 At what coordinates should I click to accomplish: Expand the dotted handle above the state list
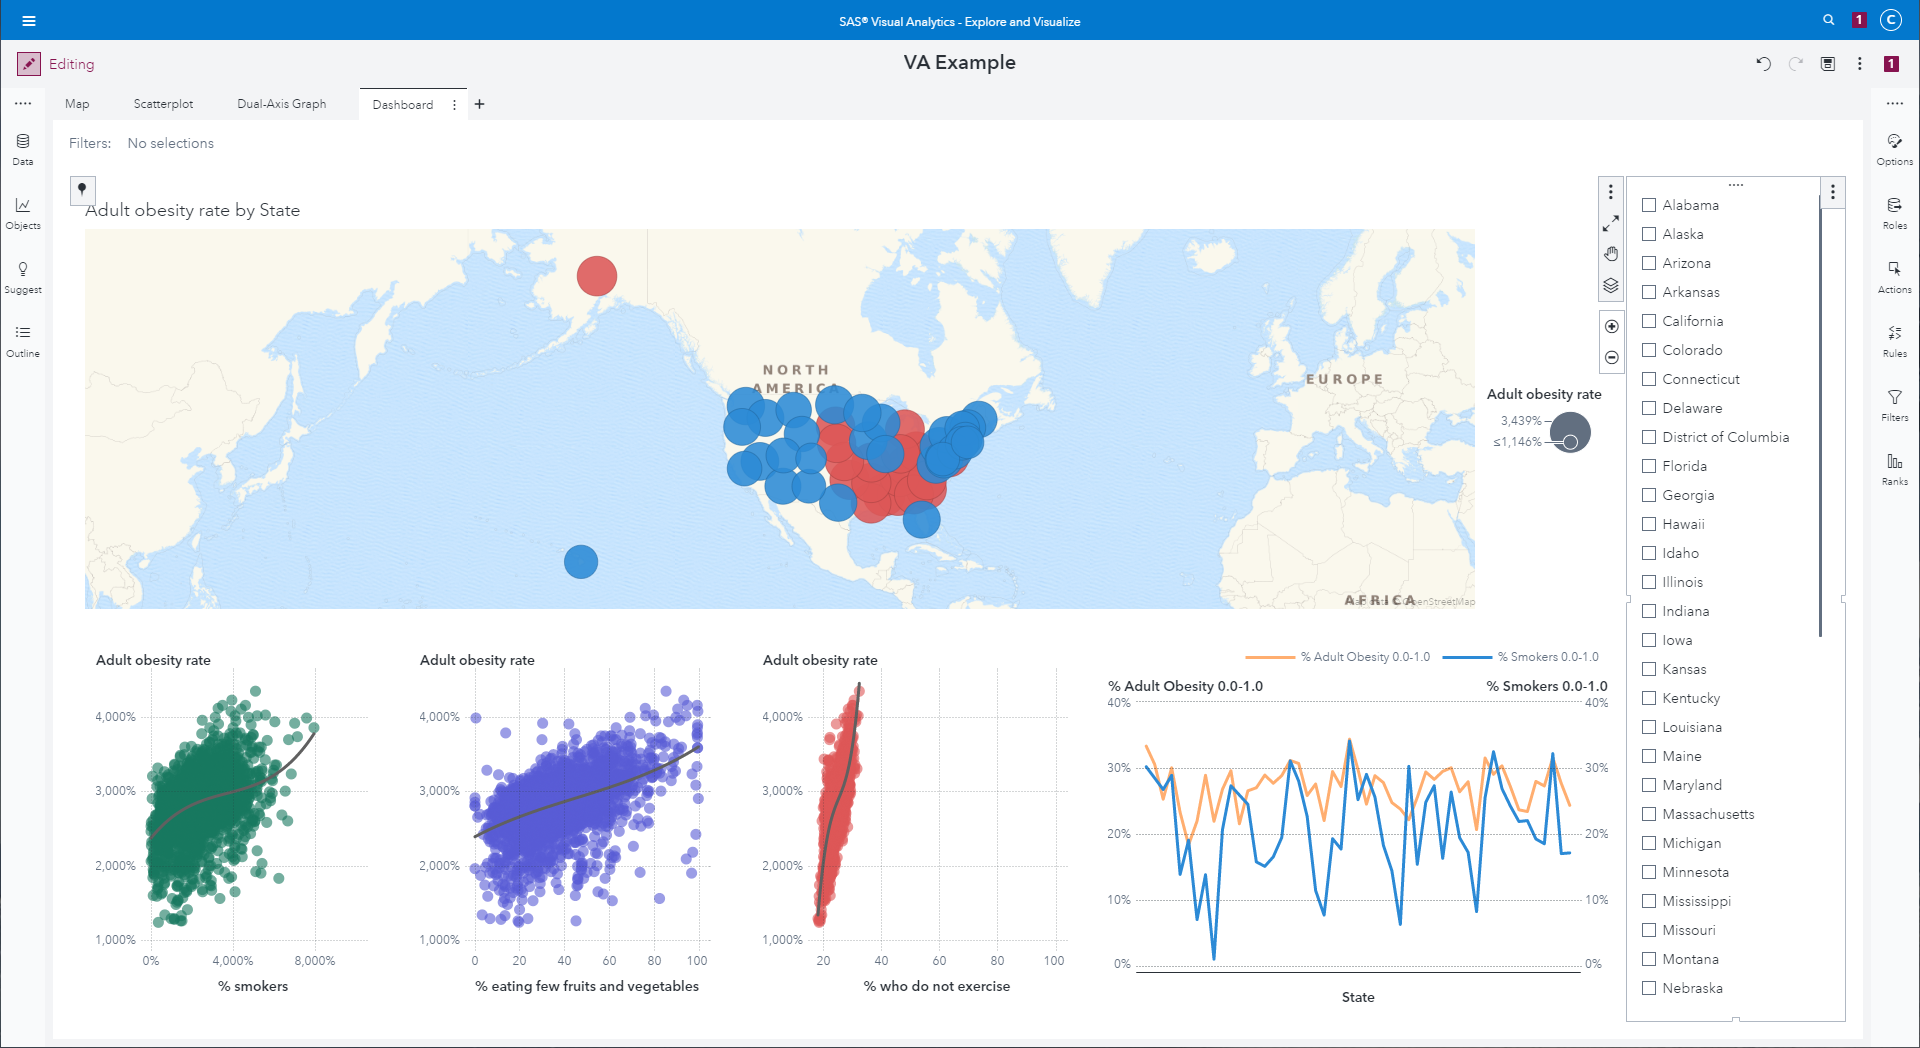pos(1736,184)
